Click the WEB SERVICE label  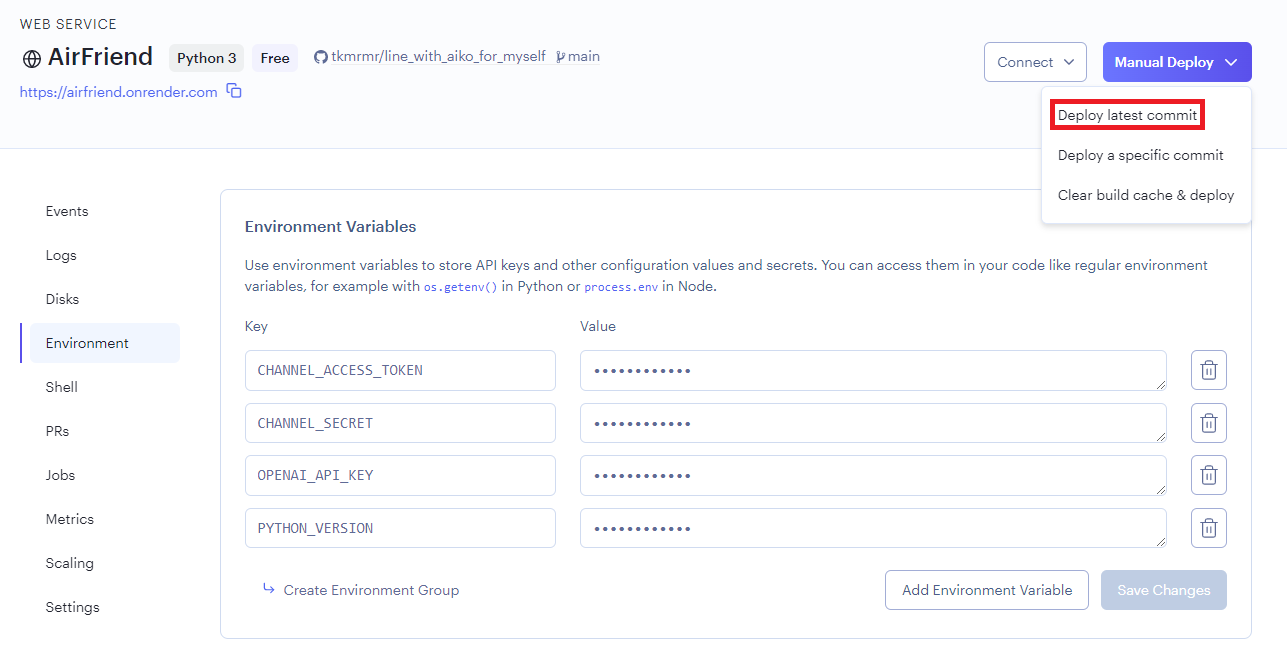(68, 24)
